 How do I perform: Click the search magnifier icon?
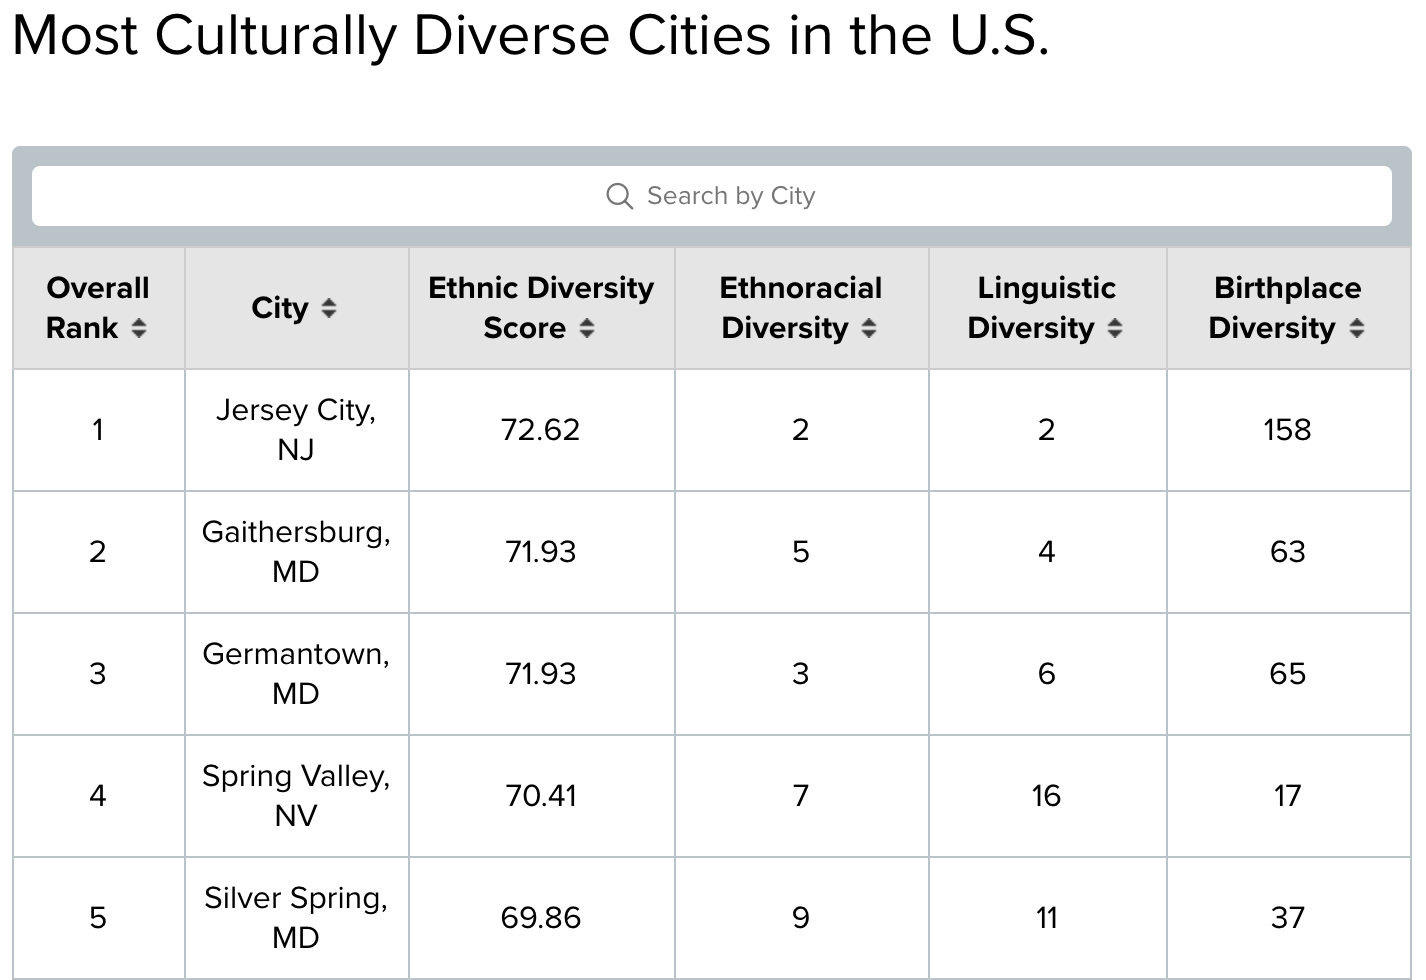pos(619,196)
